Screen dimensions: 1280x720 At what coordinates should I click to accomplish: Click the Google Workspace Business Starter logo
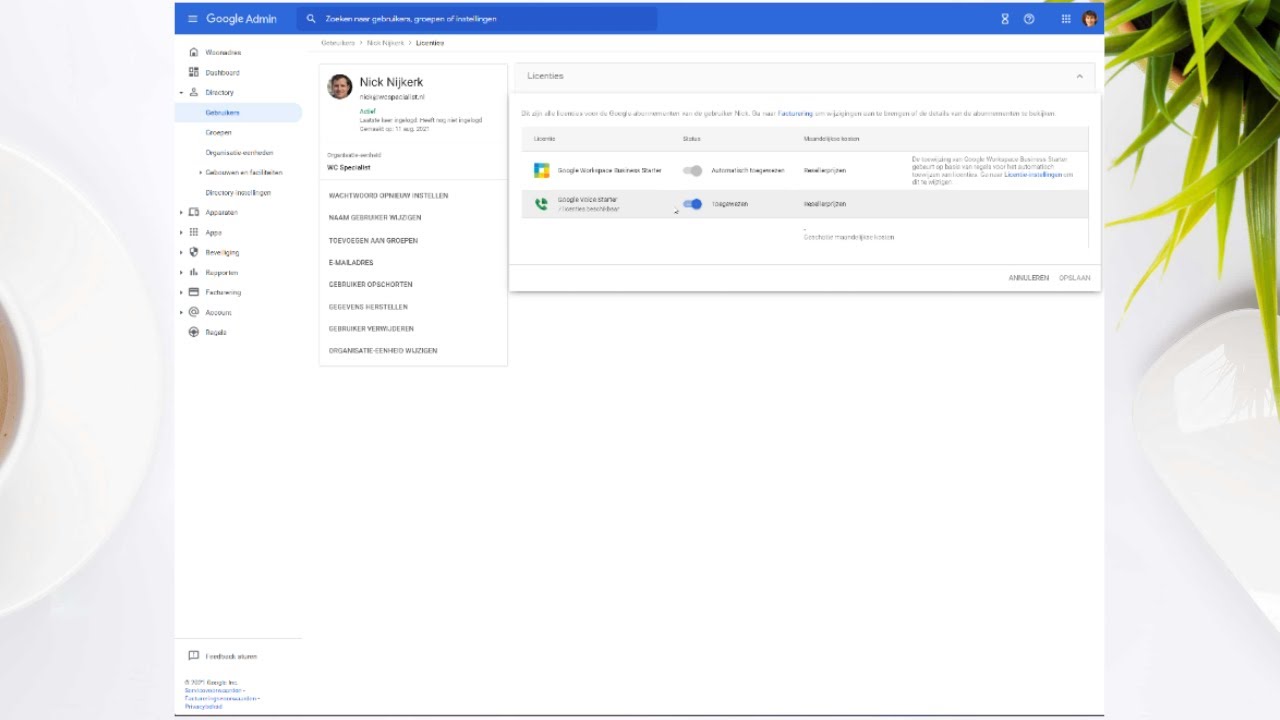pyautogui.click(x=541, y=170)
